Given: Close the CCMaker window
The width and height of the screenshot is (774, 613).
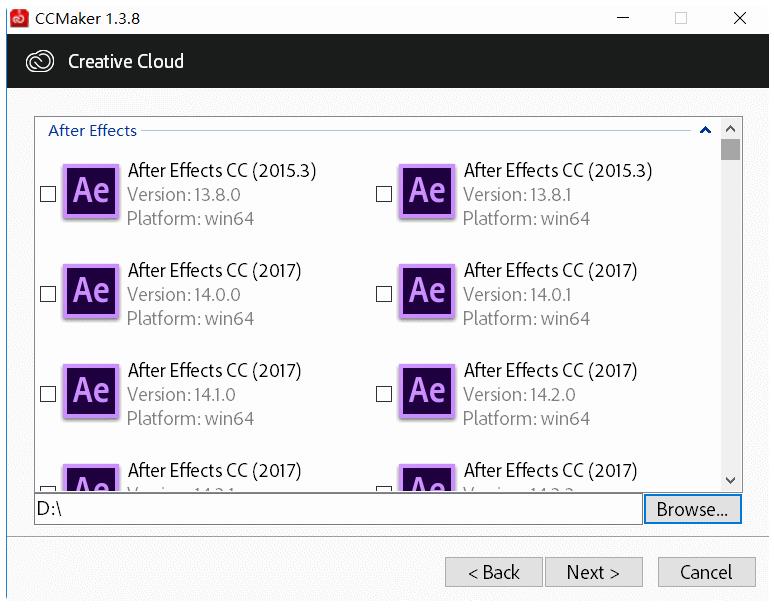Looking at the screenshot, I should pyautogui.click(x=739, y=18).
